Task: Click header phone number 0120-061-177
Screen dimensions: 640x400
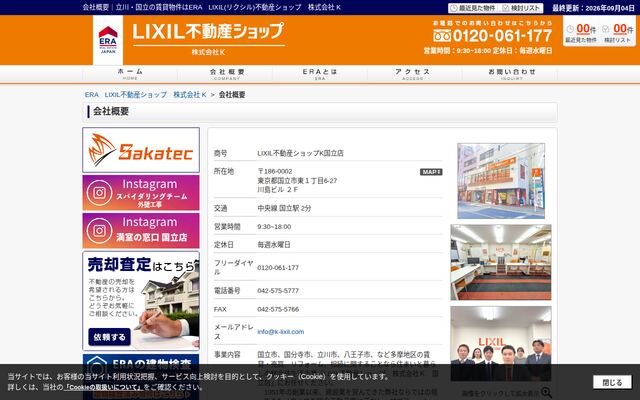Action: [x=502, y=36]
